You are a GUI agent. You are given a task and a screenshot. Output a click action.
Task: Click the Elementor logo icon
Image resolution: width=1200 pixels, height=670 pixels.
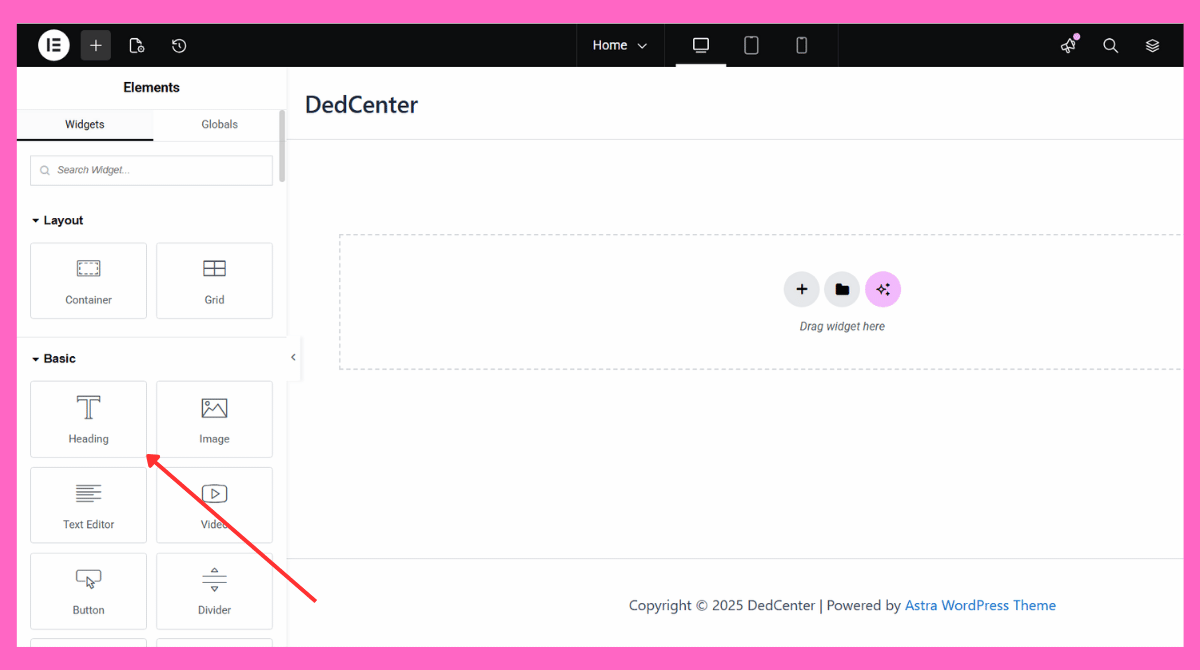[x=54, y=45]
